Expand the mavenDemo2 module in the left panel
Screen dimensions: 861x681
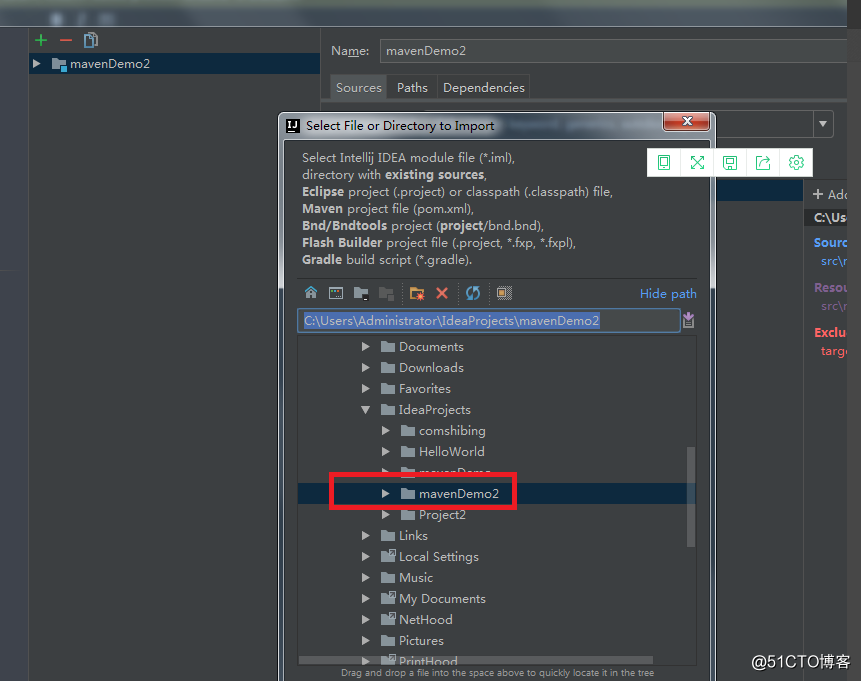coord(37,64)
